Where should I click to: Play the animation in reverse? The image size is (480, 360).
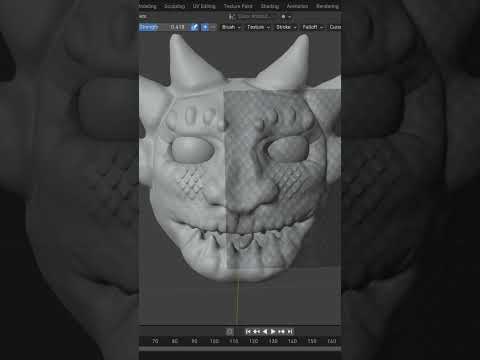(265, 331)
